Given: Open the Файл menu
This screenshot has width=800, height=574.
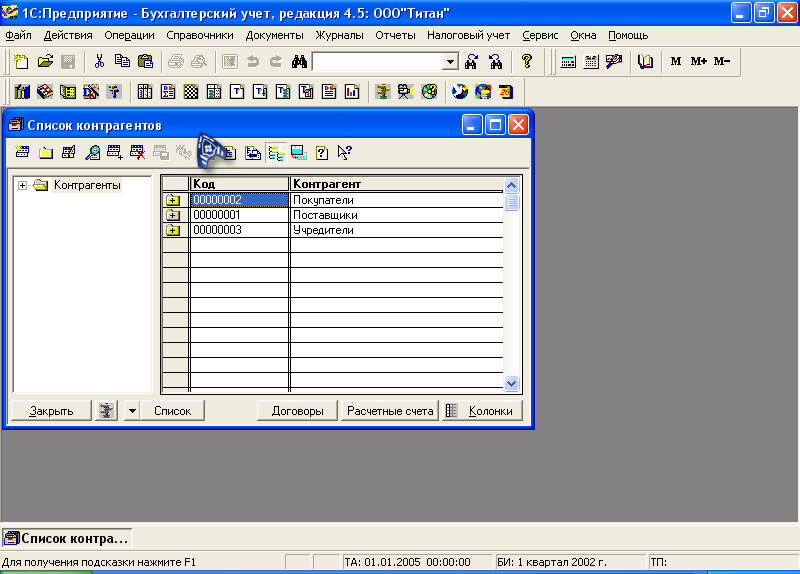Looking at the screenshot, I should click(18, 35).
